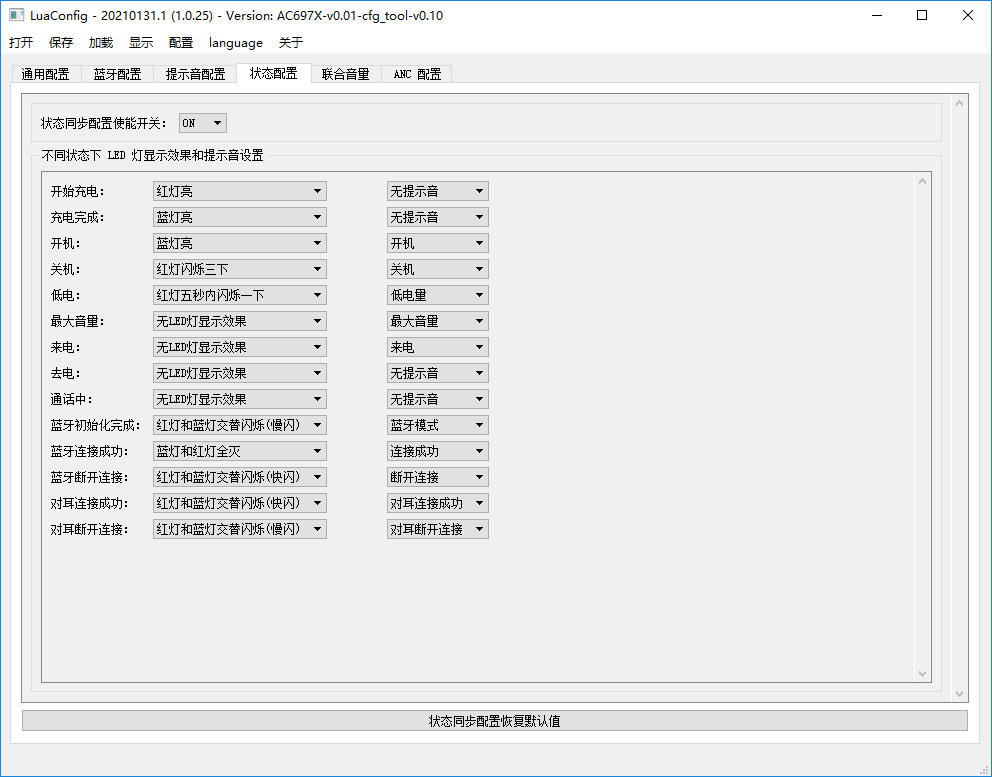Open 状态同步配置使能开关 ON dropdown
The width and height of the screenshot is (992, 777).
tap(202, 123)
